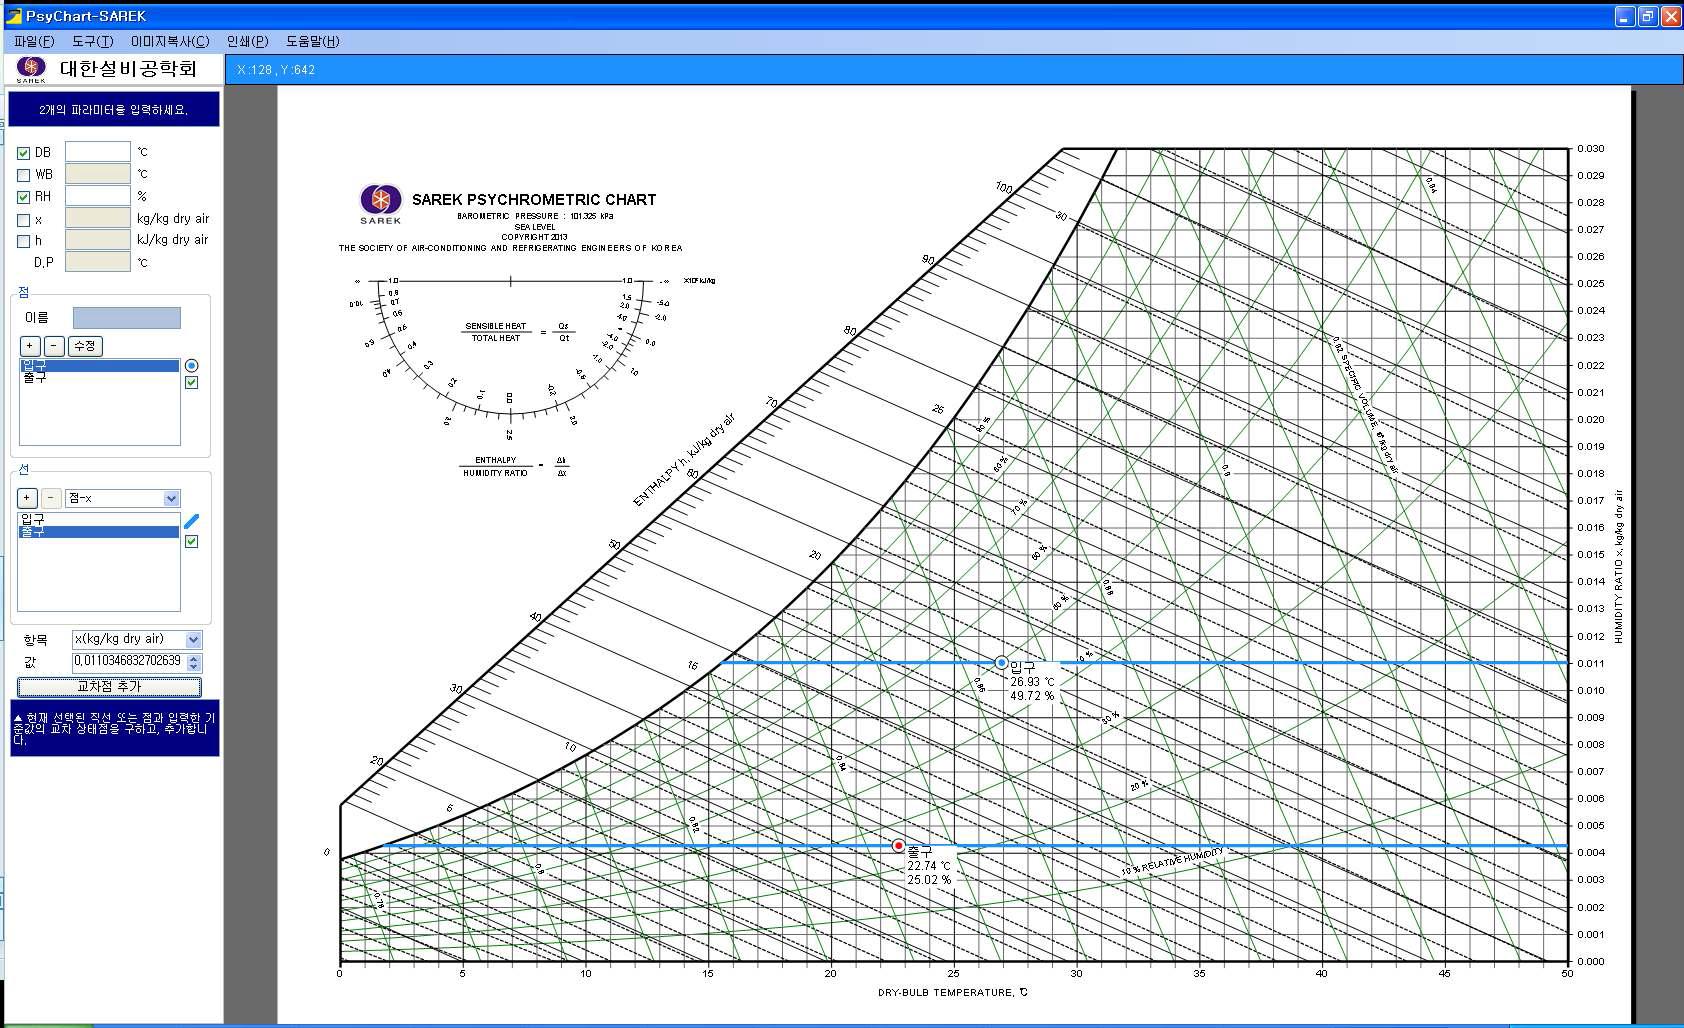Open the 도움말(H) menu

coord(312,41)
